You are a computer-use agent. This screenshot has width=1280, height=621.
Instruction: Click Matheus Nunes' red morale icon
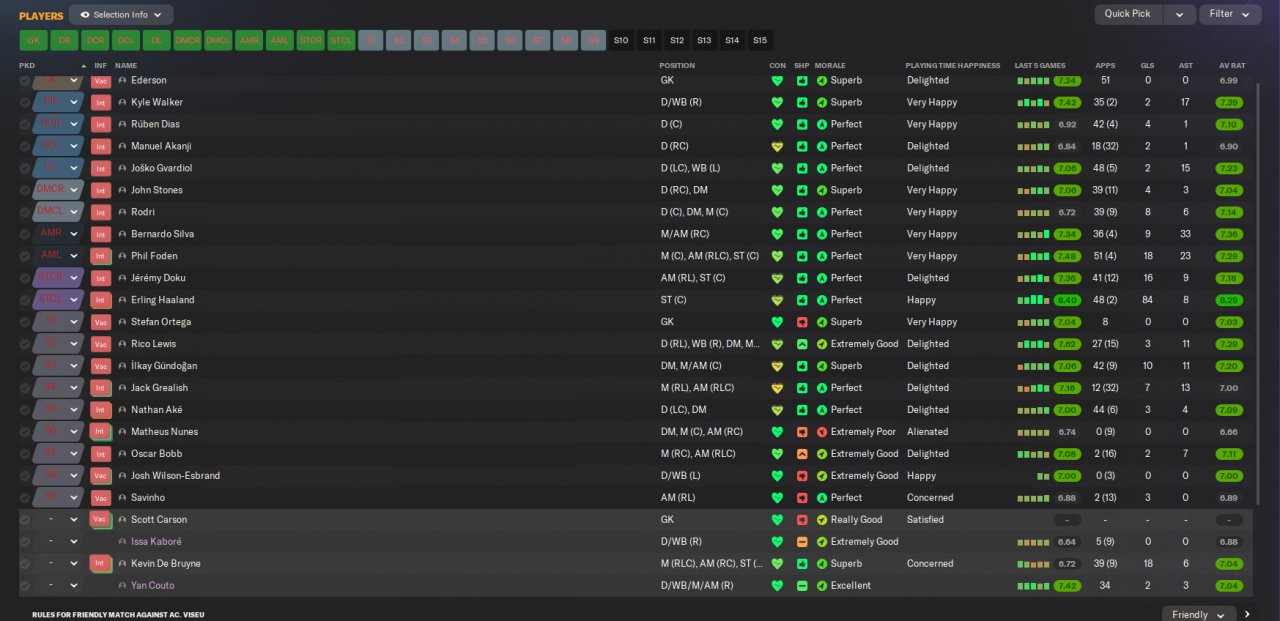tap(822, 432)
